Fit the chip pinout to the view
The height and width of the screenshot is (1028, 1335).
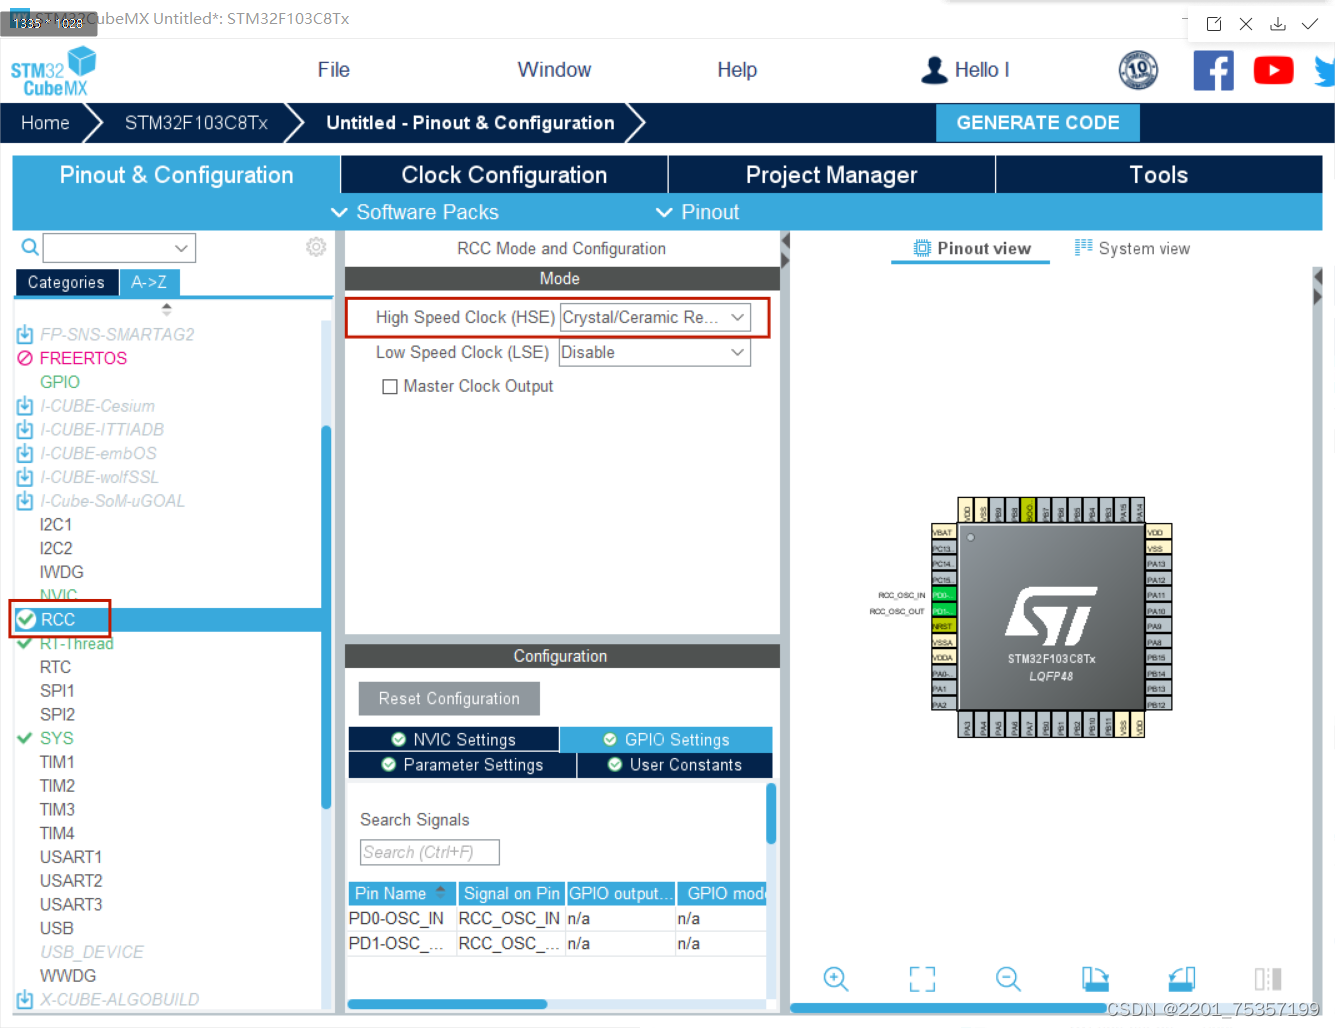tap(922, 979)
